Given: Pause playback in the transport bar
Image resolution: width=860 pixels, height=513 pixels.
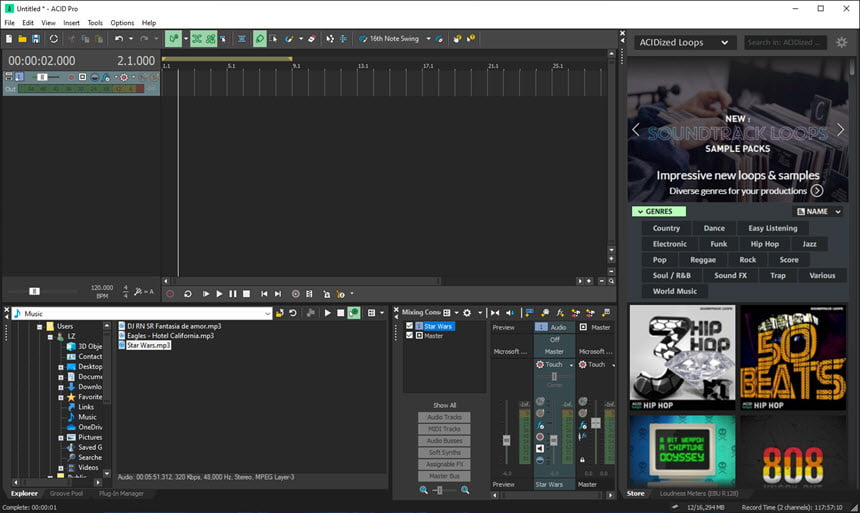Looking at the screenshot, I should point(233,294).
